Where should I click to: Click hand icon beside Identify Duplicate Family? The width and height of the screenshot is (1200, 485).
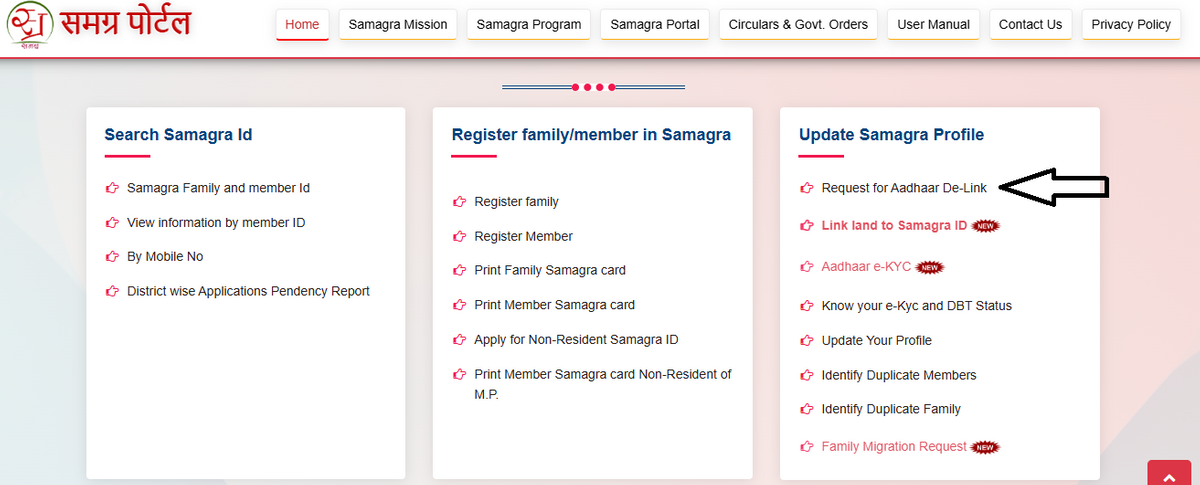click(807, 409)
